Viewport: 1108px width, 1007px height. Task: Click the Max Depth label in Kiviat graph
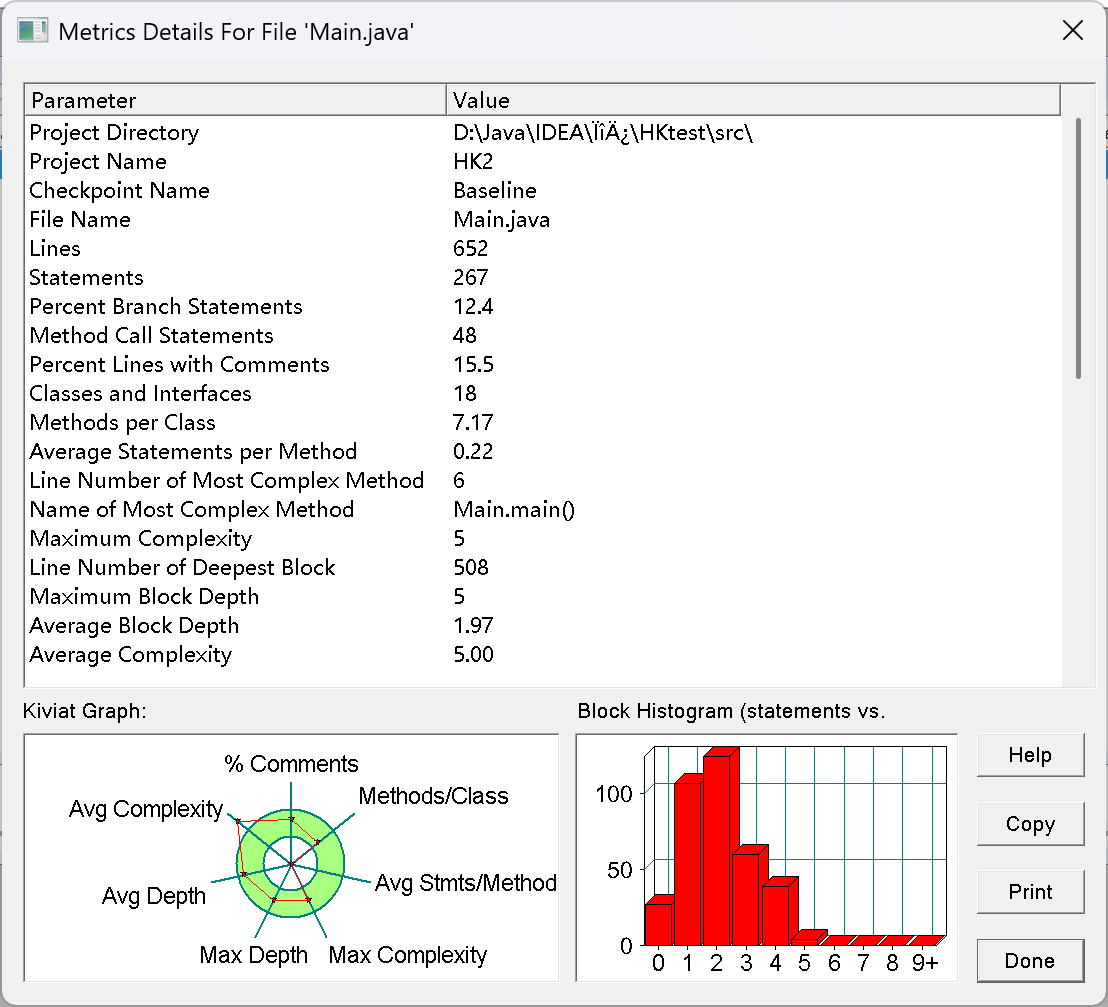[254, 955]
